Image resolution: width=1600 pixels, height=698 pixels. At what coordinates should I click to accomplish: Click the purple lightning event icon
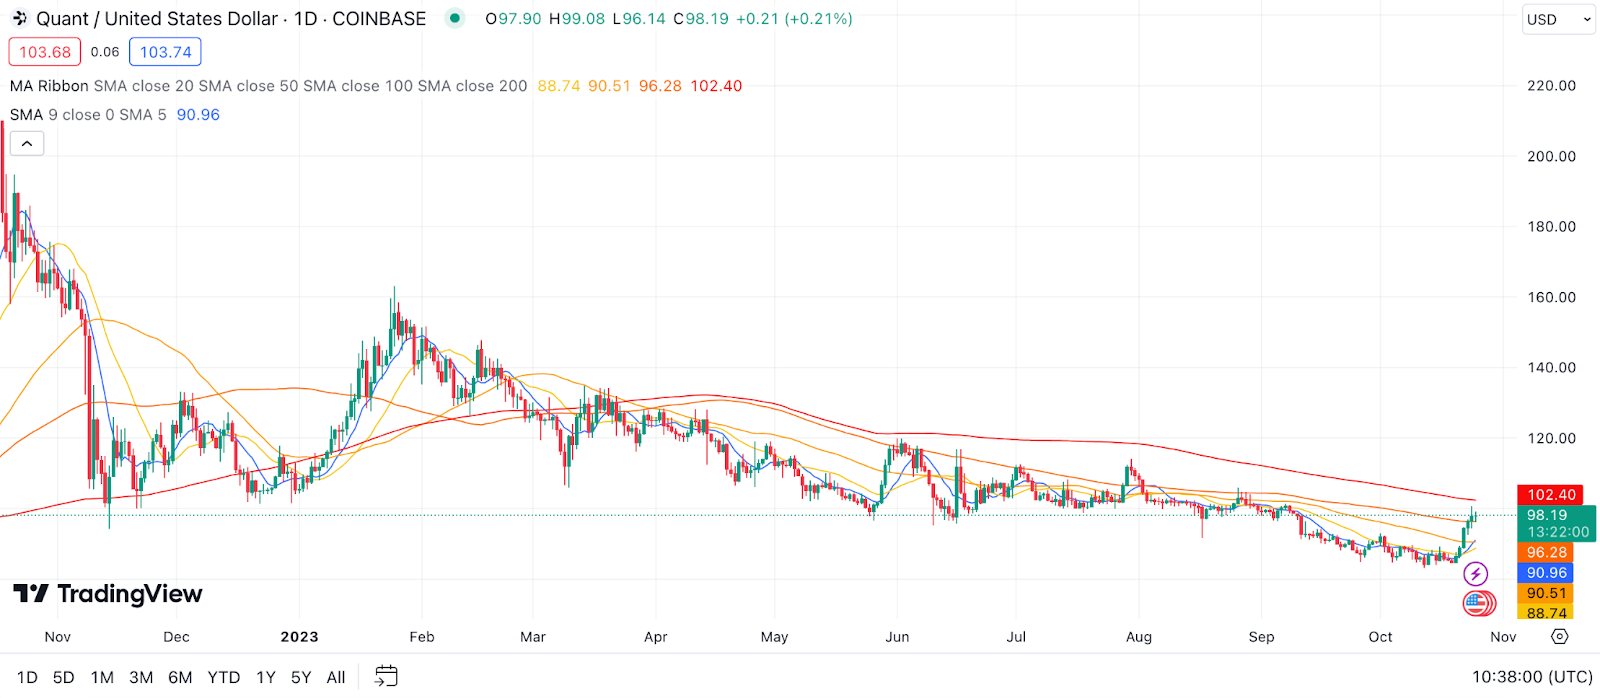point(1476,574)
